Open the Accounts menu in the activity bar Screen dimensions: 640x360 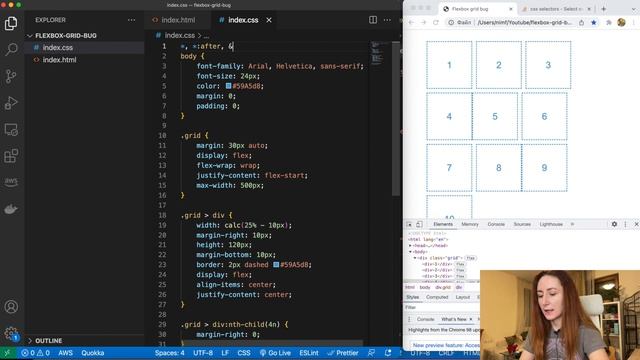[x=11, y=307]
